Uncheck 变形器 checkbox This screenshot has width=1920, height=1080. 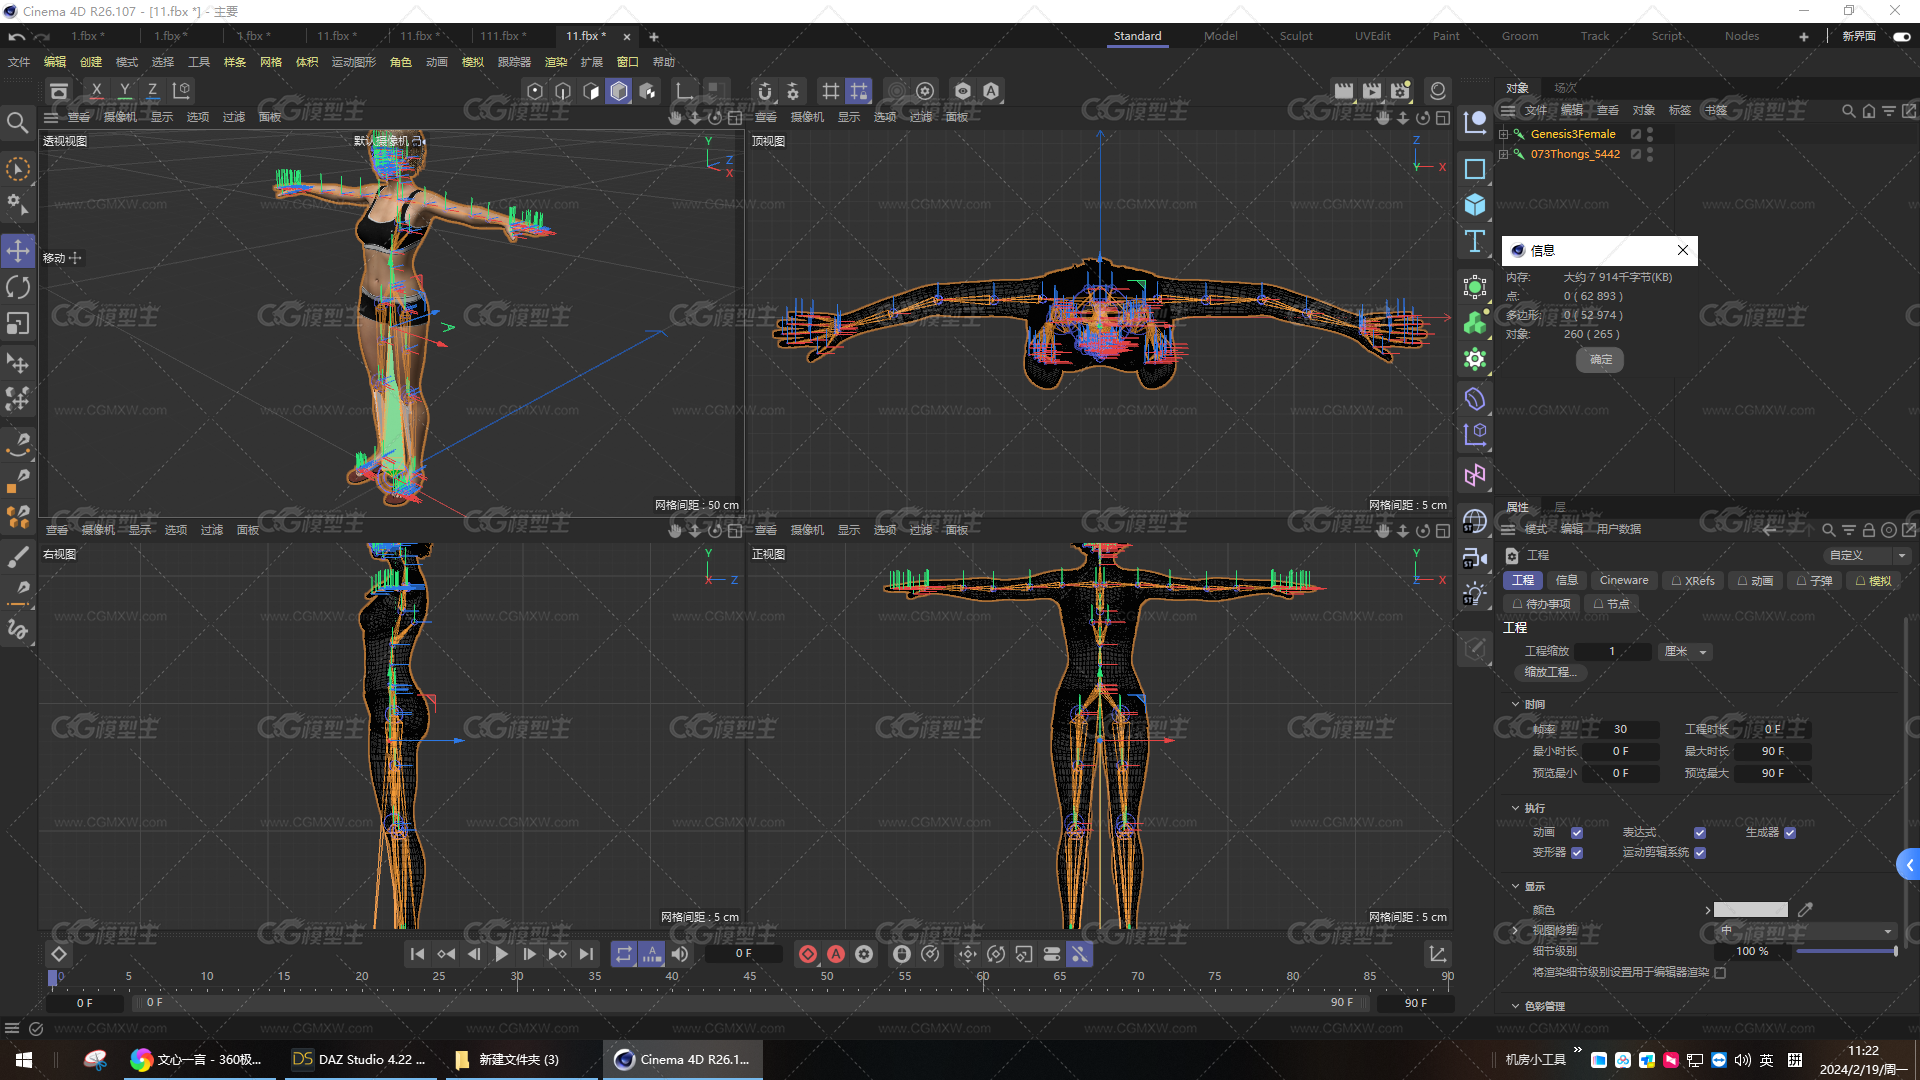point(1577,853)
